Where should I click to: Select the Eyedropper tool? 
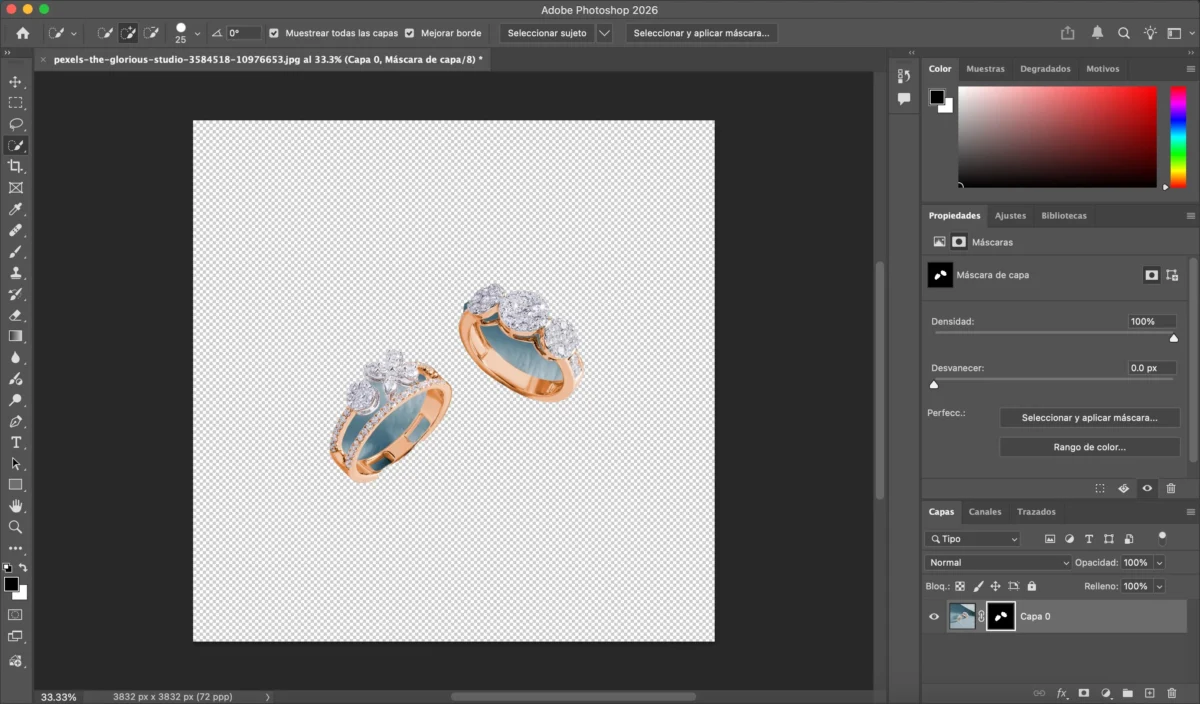coord(16,209)
